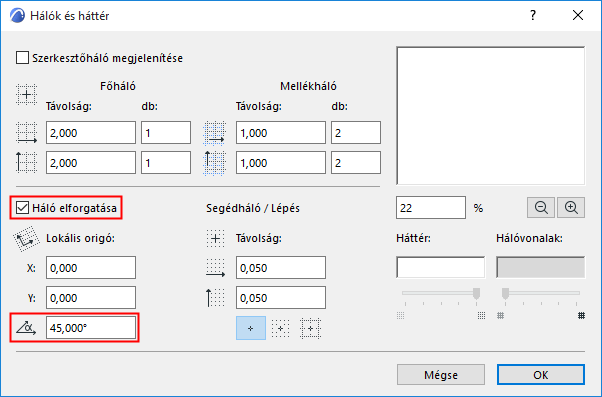Click the Főháló grid icon
The height and width of the screenshot is (397, 602).
pos(26,94)
